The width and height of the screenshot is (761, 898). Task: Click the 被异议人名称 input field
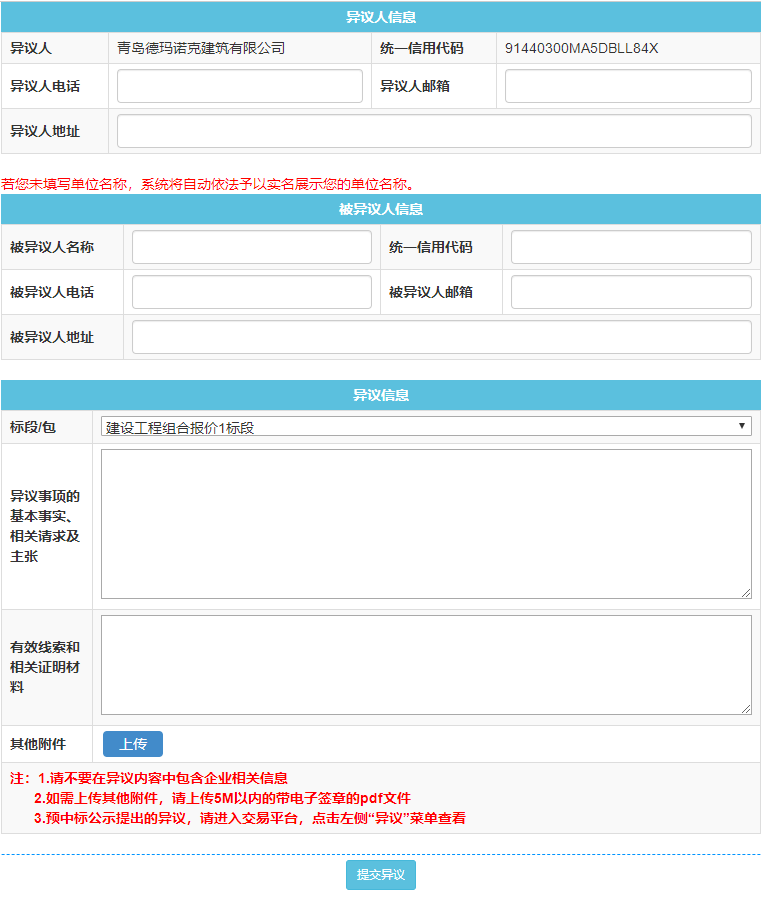251,247
